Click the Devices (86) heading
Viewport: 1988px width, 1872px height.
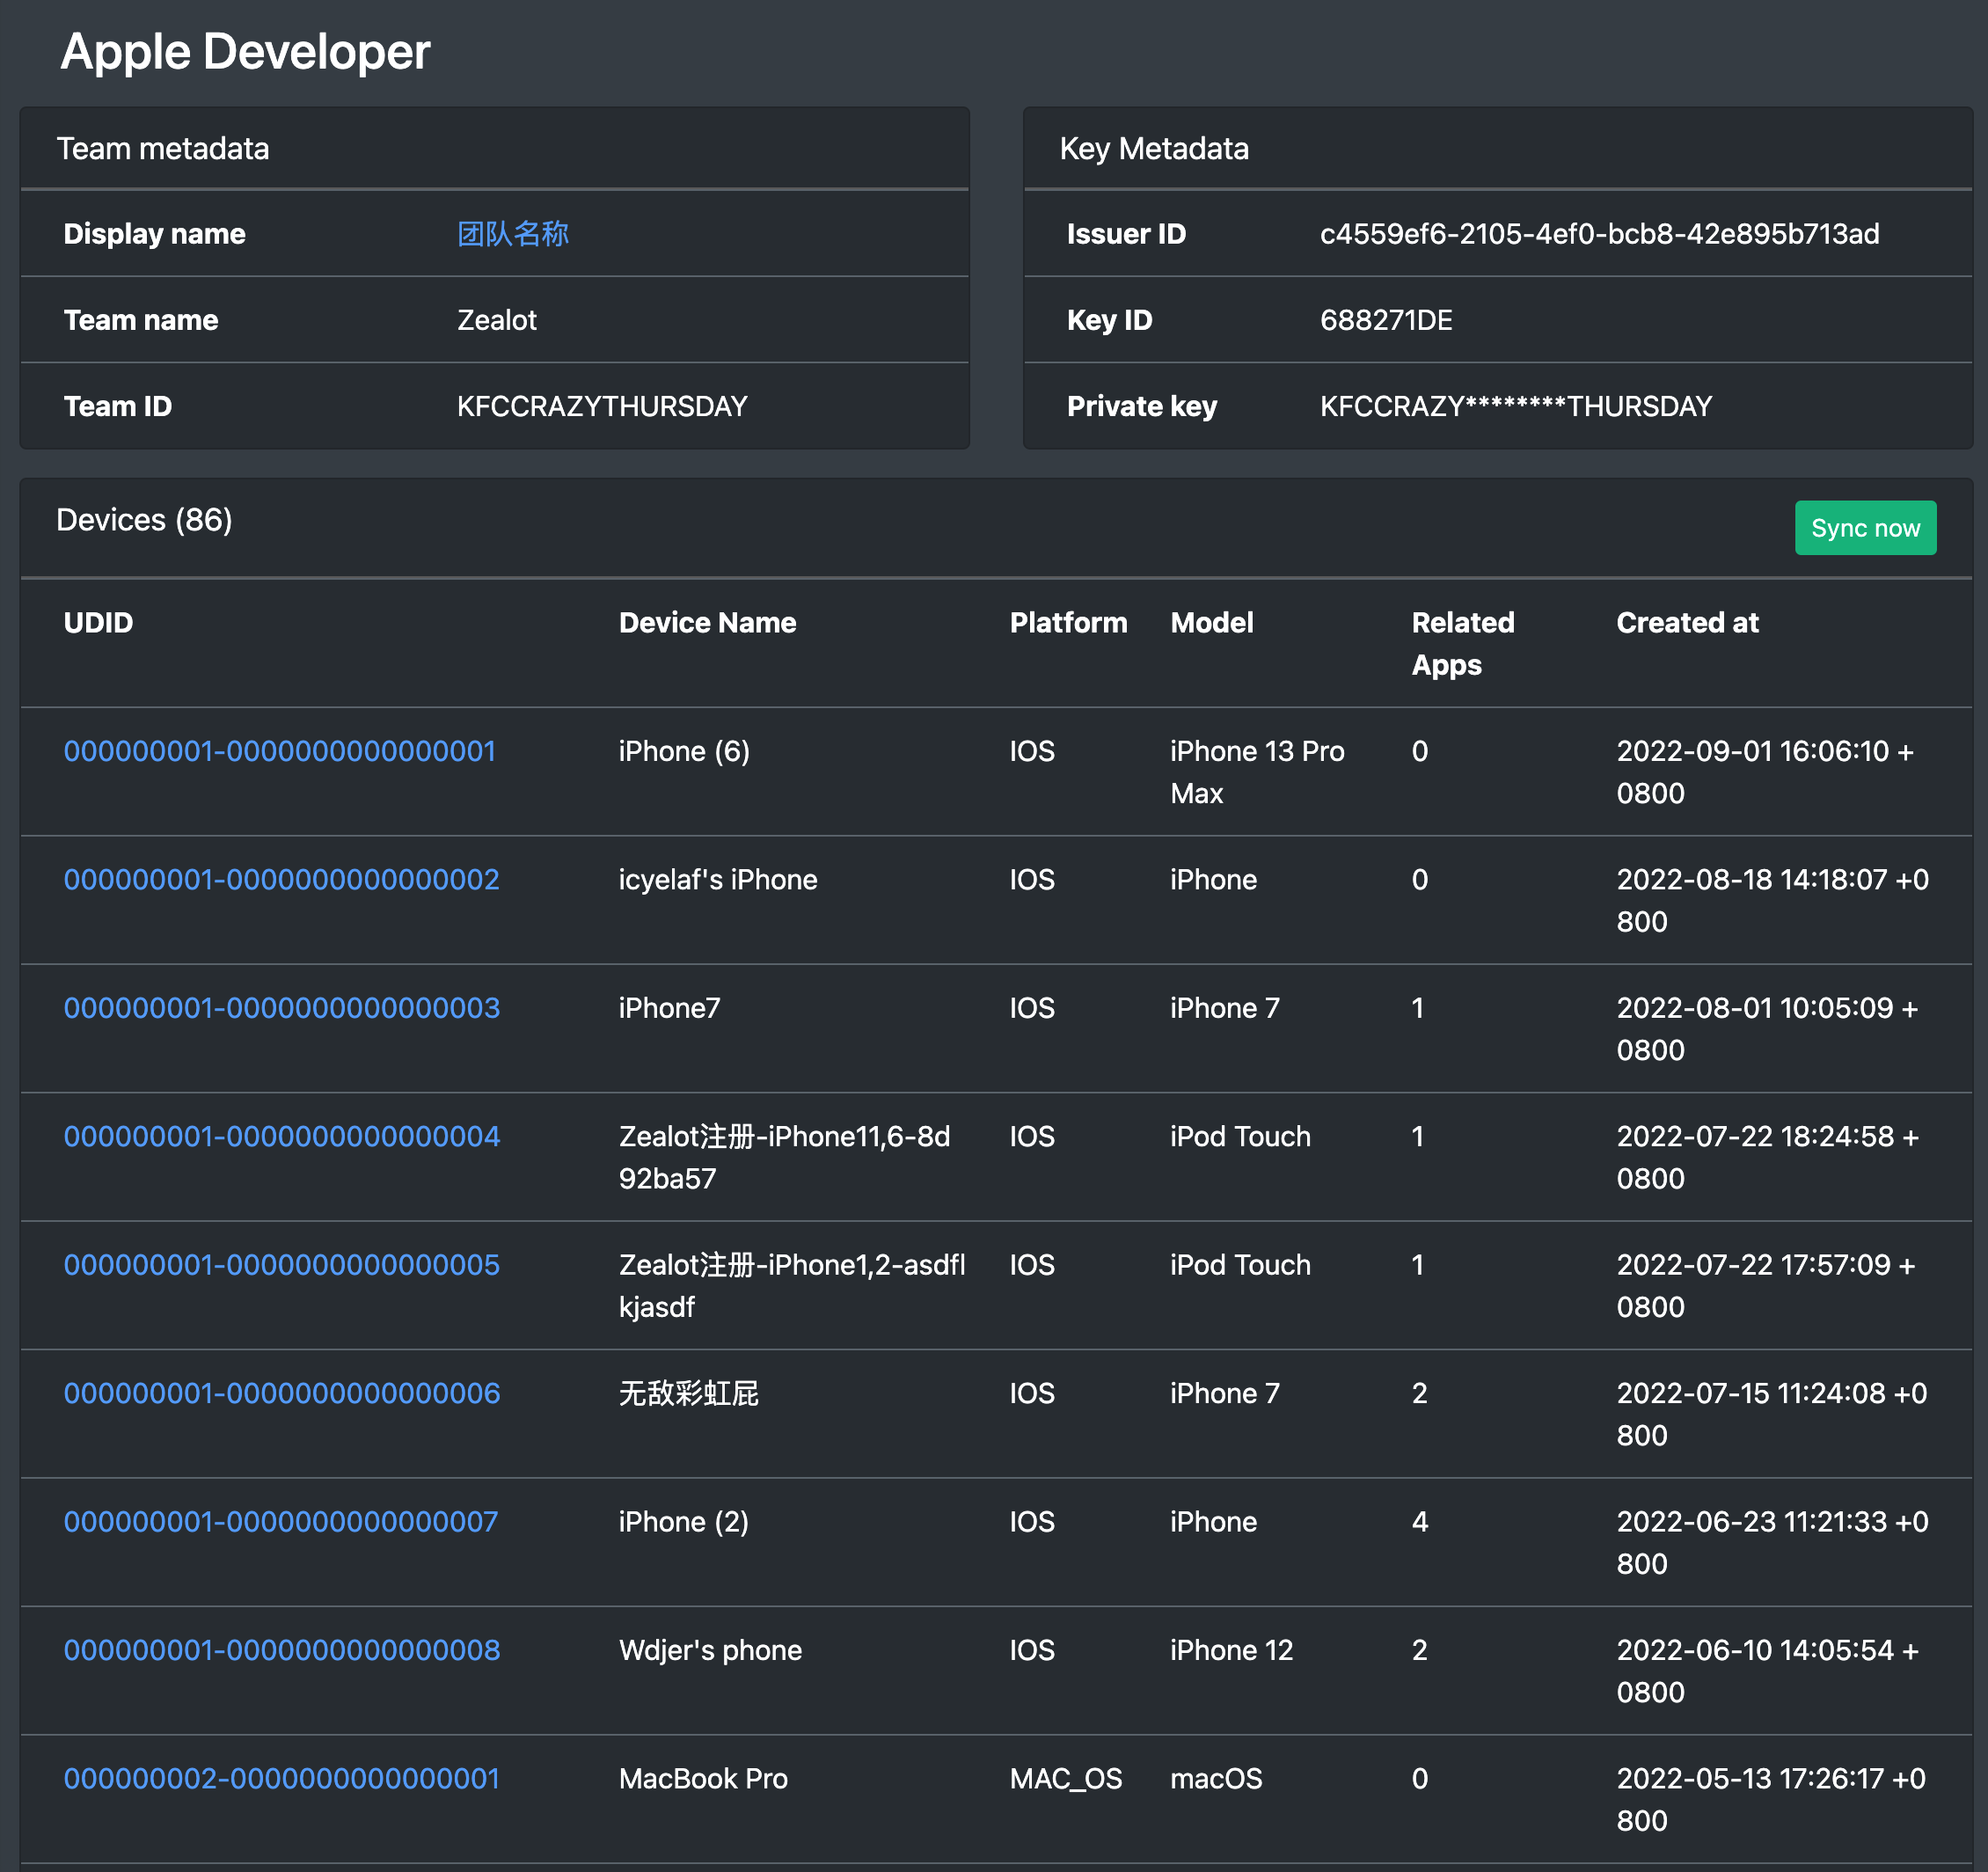click(144, 520)
